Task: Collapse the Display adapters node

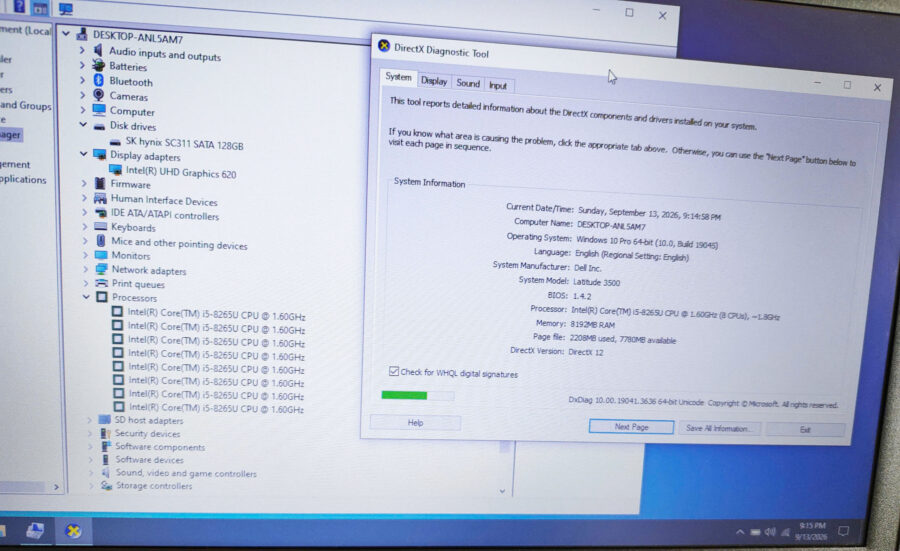Action: coord(84,153)
